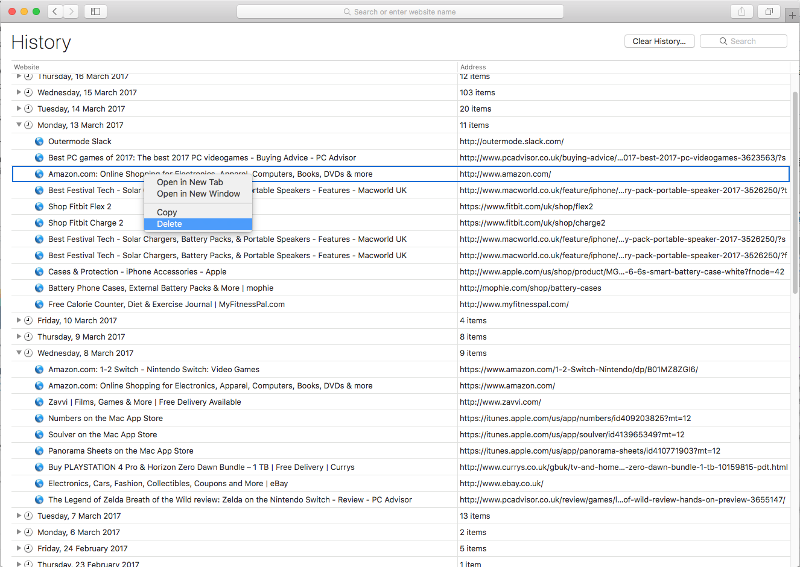
Task: Toggle the sidebar button in toolbar
Action: [95, 11]
